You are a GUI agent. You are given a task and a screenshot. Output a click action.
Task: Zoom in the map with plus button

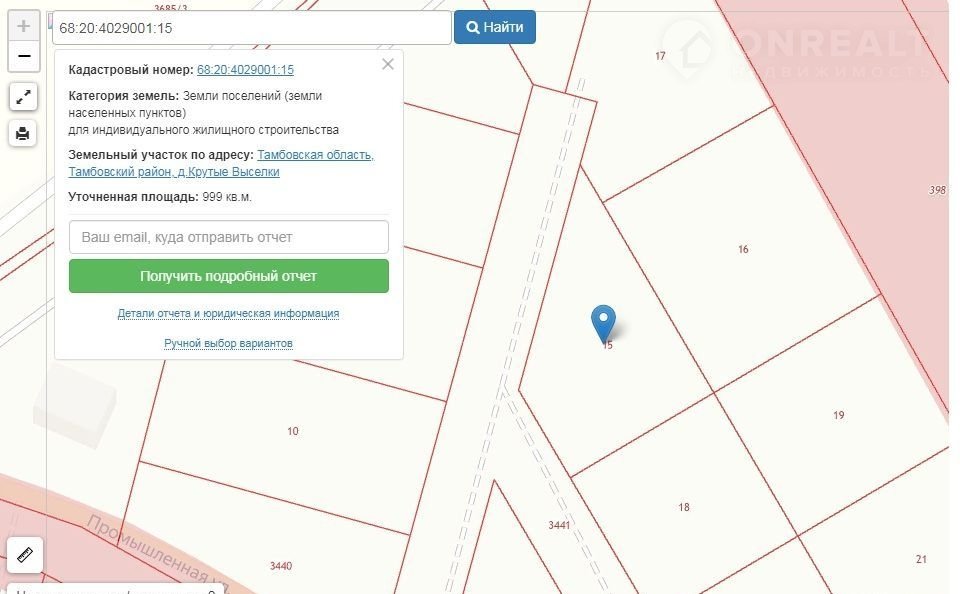coord(24,26)
